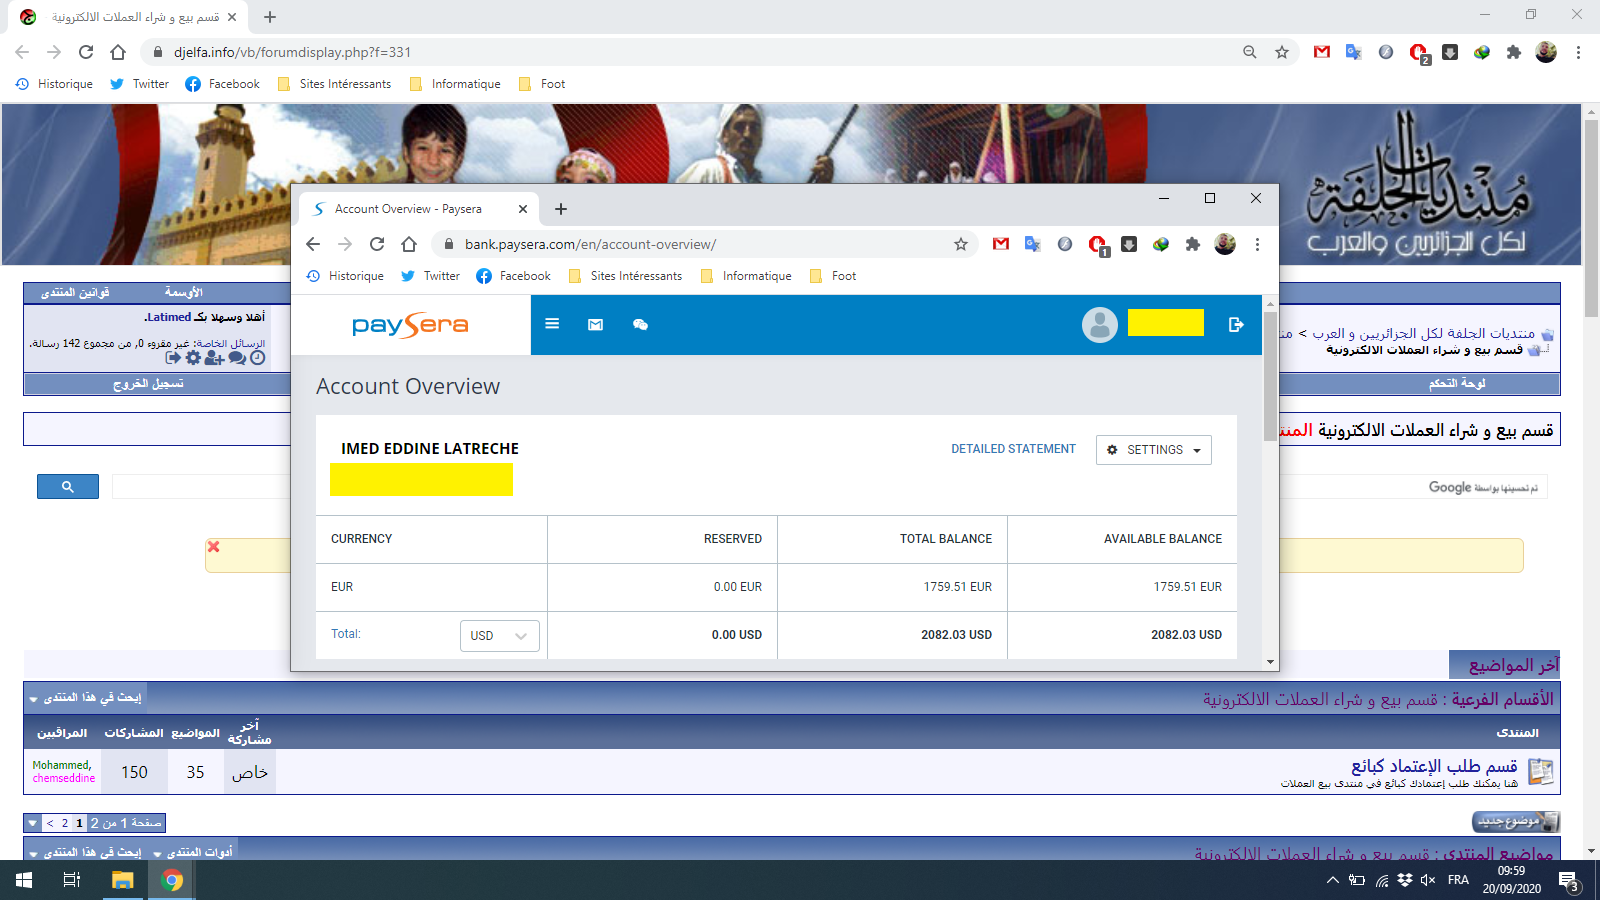
Task: Open Informatique folder in Paysera window
Action: (x=747, y=276)
